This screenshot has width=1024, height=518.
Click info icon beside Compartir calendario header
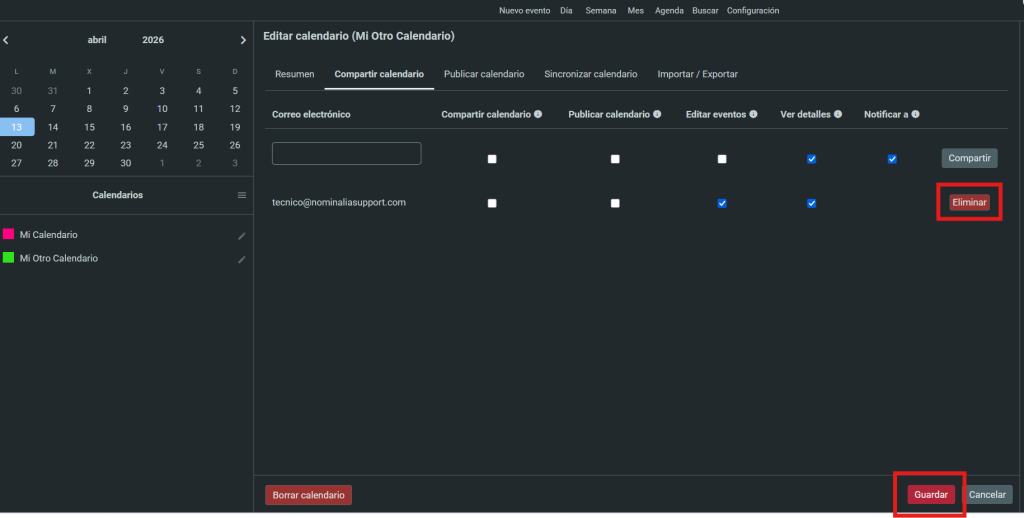[x=538, y=114]
